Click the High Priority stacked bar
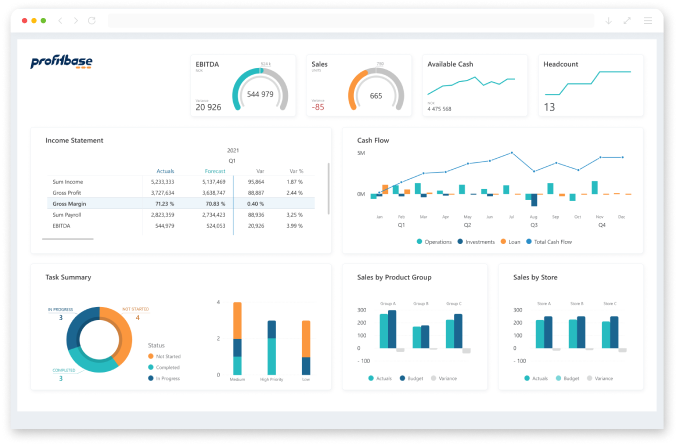Image resolution: width=678 pixels, height=445 pixels. coord(272,348)
